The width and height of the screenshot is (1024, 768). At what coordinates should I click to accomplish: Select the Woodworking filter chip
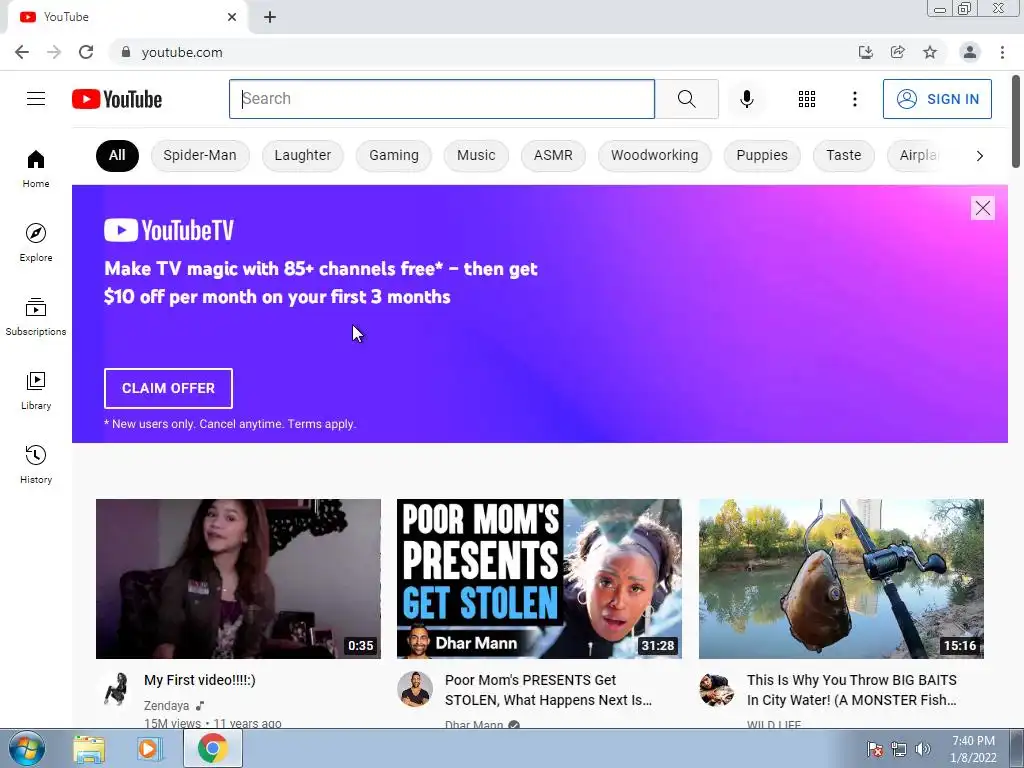point(654,155)
